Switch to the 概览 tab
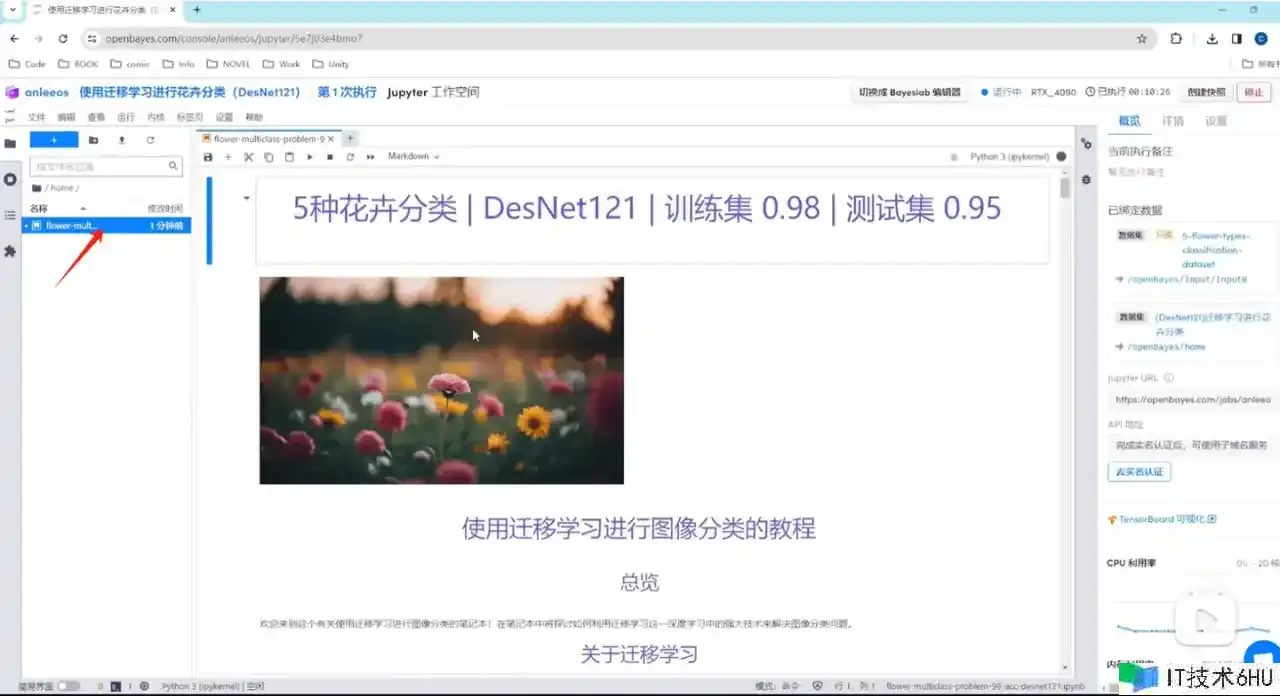Image resolution: width=1280 pixels, height=696 pixels. point(1129,121)
